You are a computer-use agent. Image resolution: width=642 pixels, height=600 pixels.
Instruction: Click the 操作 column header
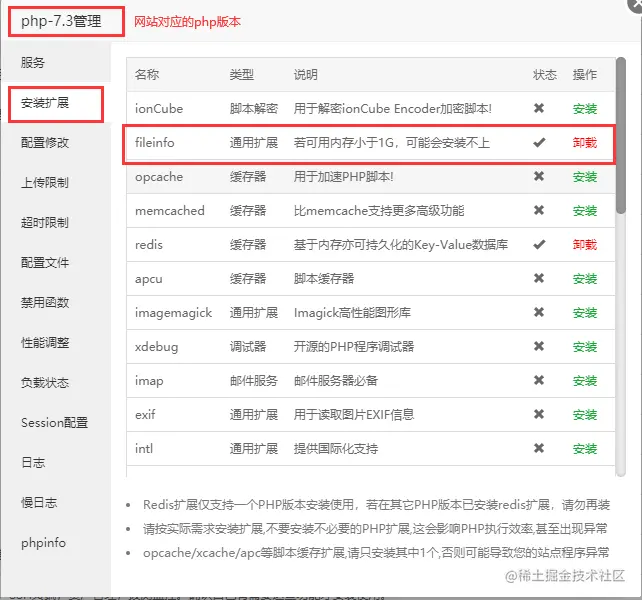point(585,75)
